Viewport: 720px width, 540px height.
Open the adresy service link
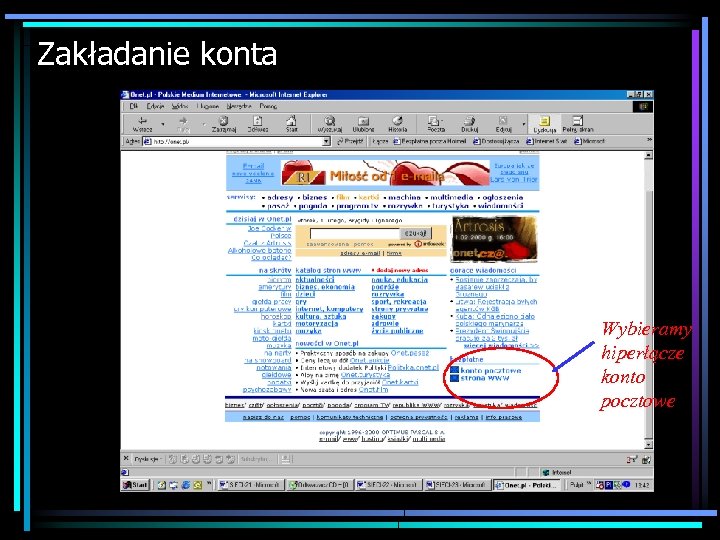pyautogui.click(x=280, y=197)
